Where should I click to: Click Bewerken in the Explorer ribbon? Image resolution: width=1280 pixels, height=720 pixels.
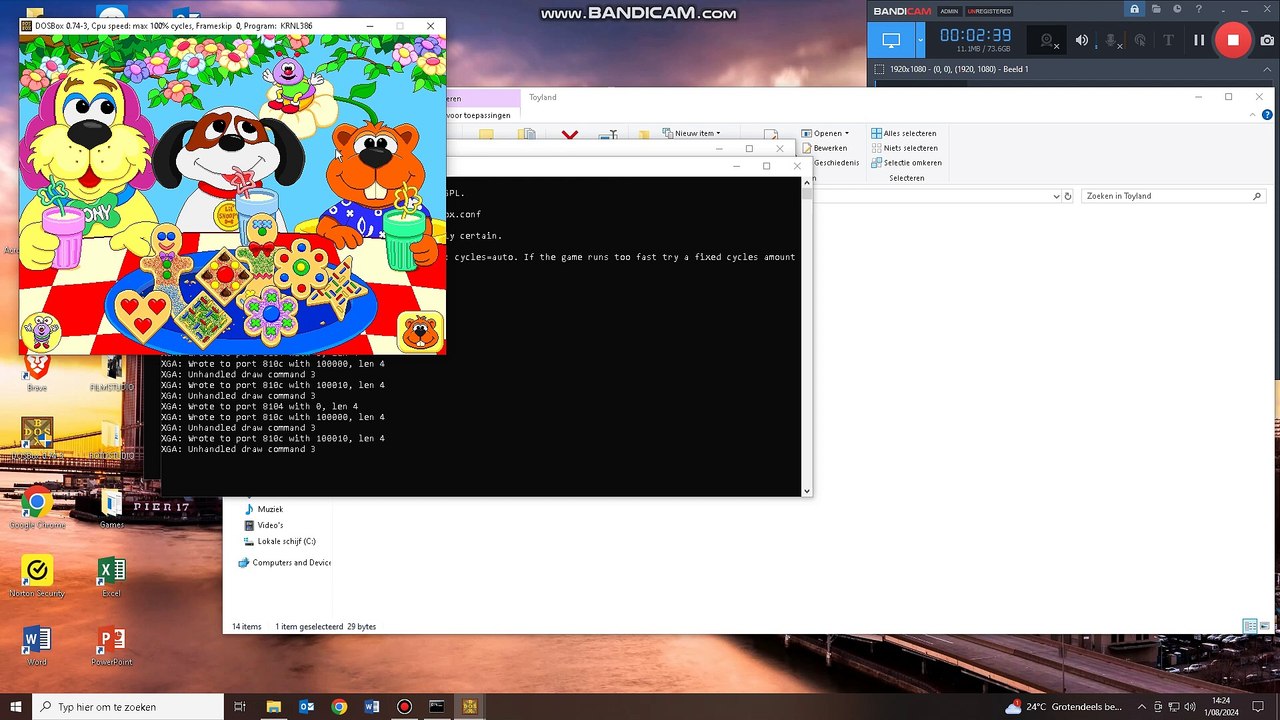coord(824,148)
